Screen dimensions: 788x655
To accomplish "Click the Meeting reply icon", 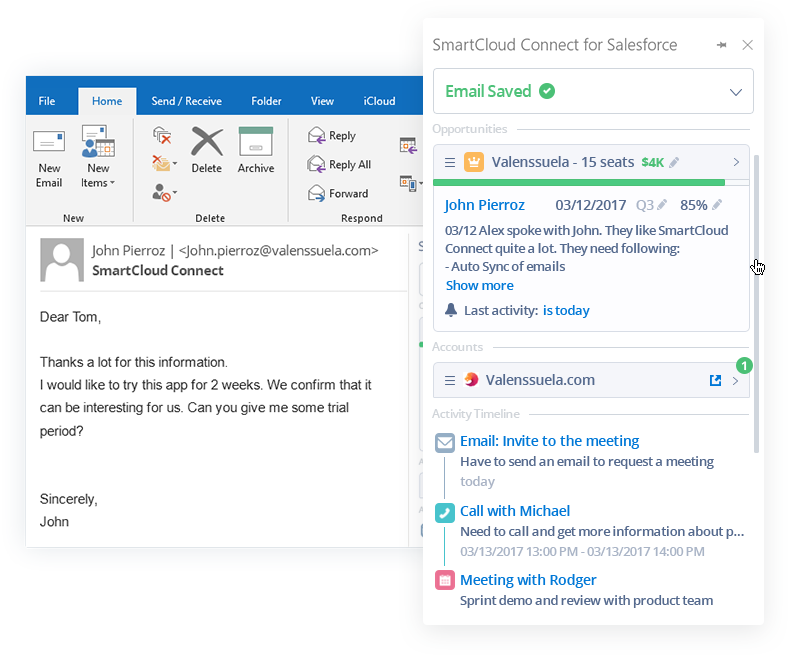I will click(408, 145).
